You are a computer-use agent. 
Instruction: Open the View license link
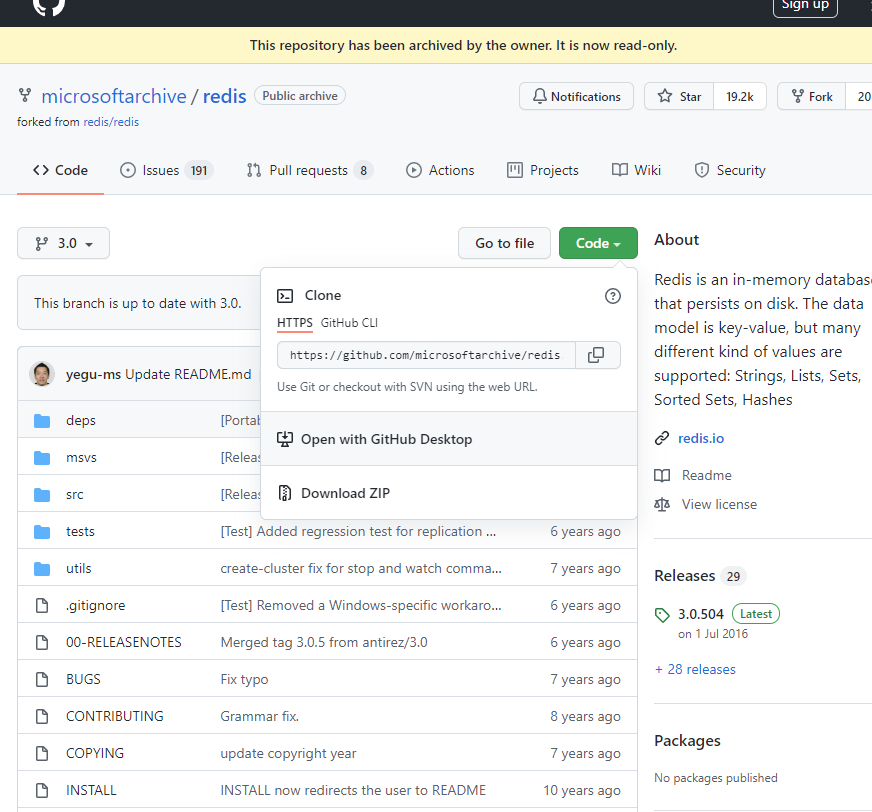click(719, 504)
